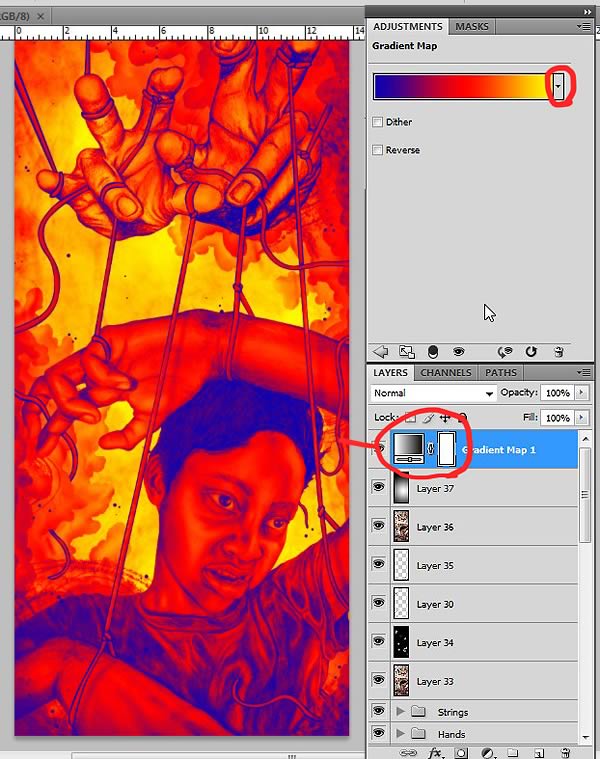Hide Layer 37
The image size is (600, 759).
(378, 487)
